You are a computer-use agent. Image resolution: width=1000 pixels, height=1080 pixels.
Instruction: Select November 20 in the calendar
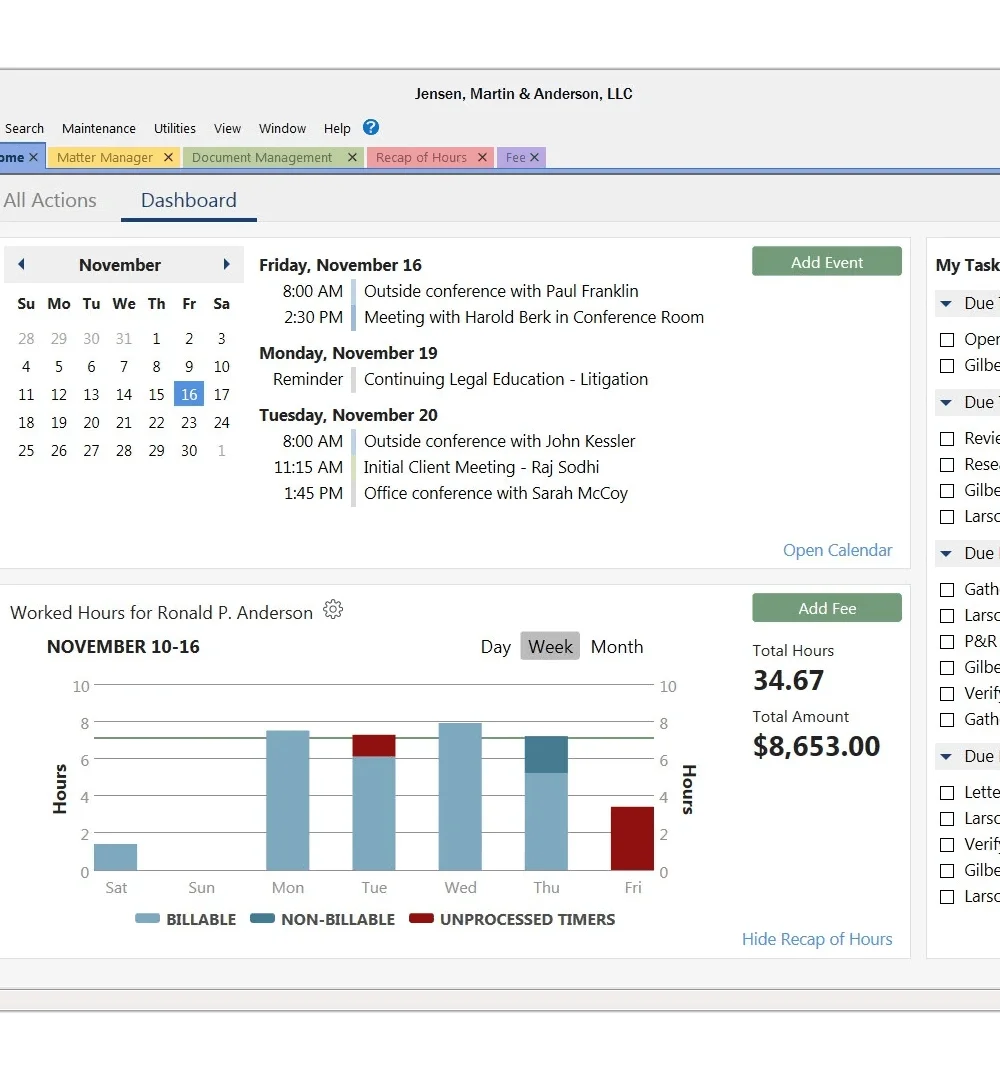[91, 423]
